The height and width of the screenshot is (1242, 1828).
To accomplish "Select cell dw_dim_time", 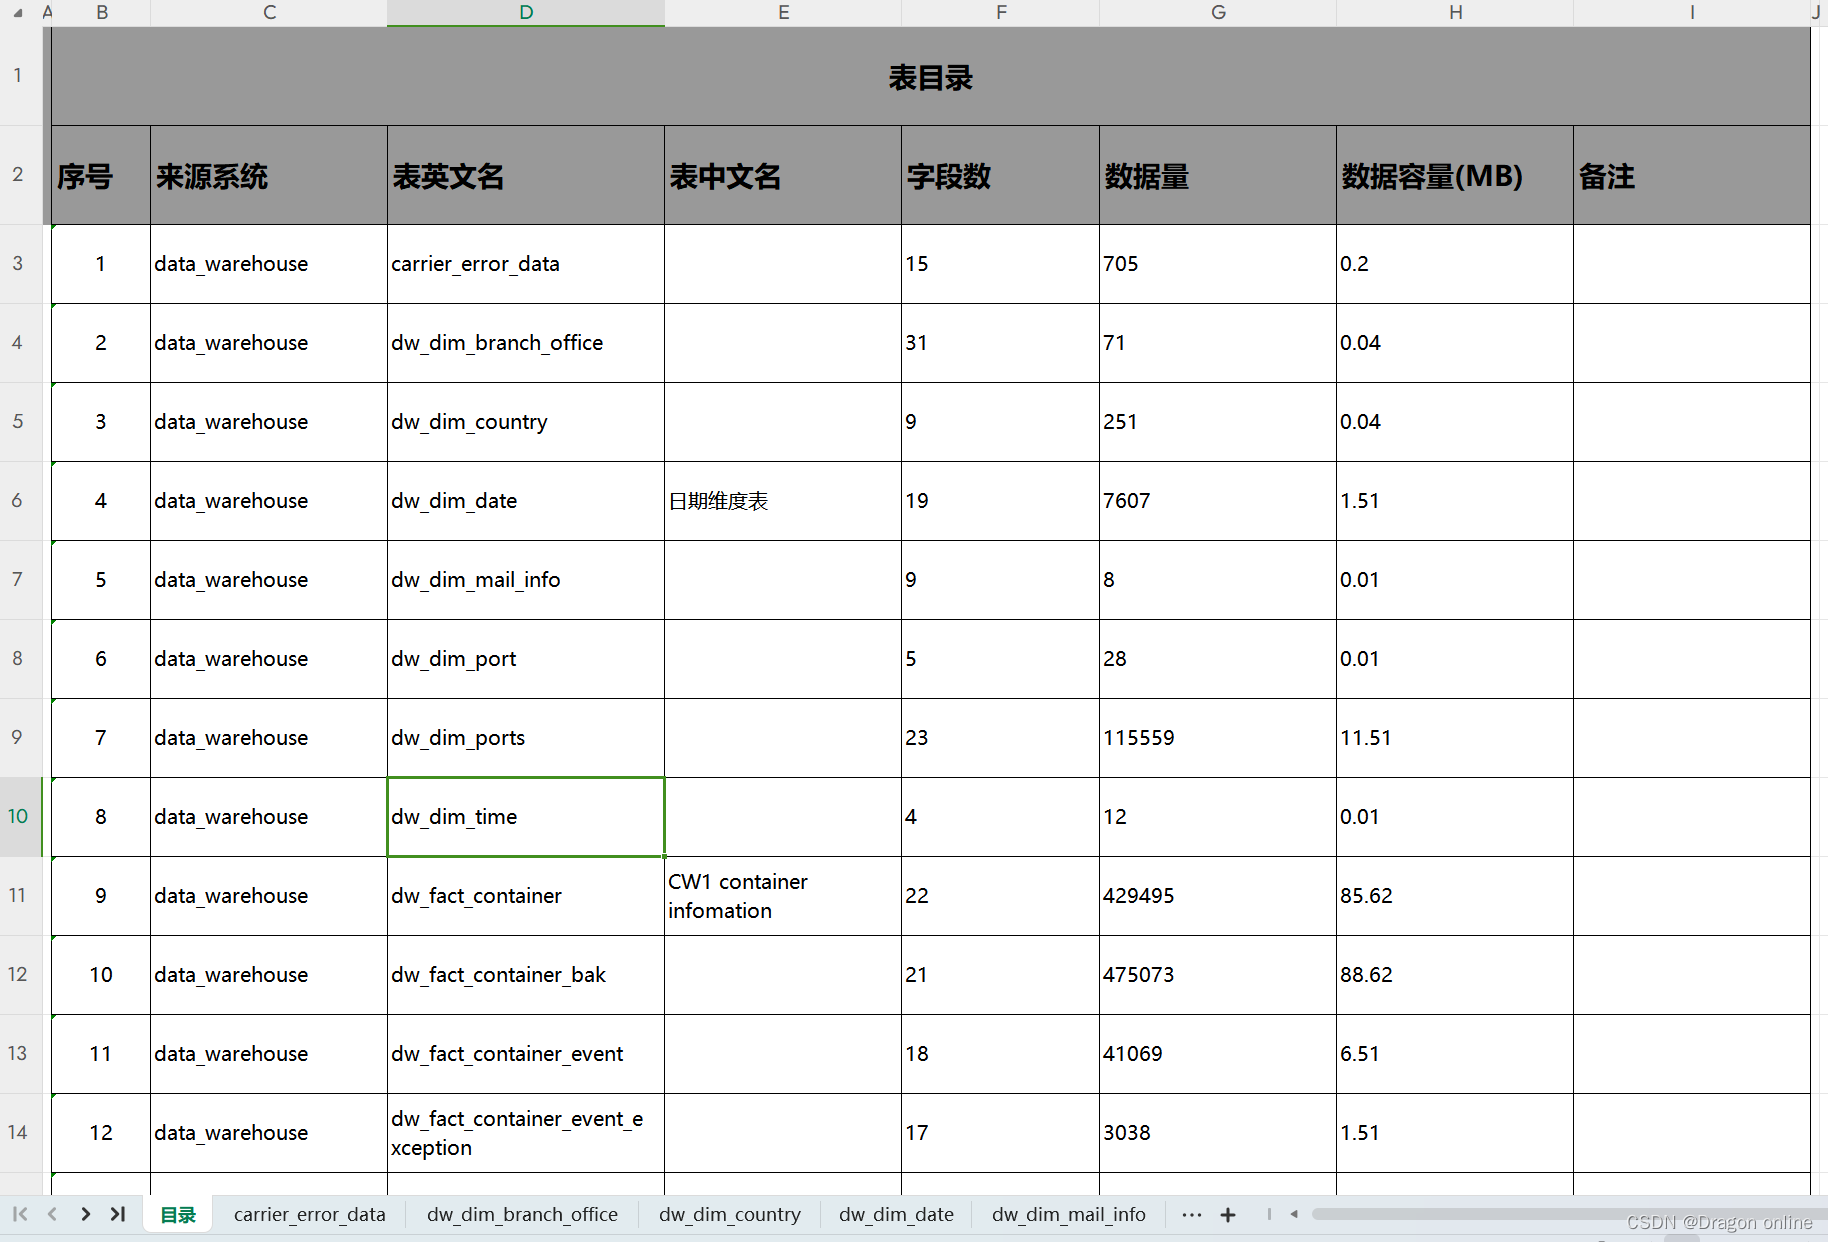I will pyautogui.click(x=526, y=817).
